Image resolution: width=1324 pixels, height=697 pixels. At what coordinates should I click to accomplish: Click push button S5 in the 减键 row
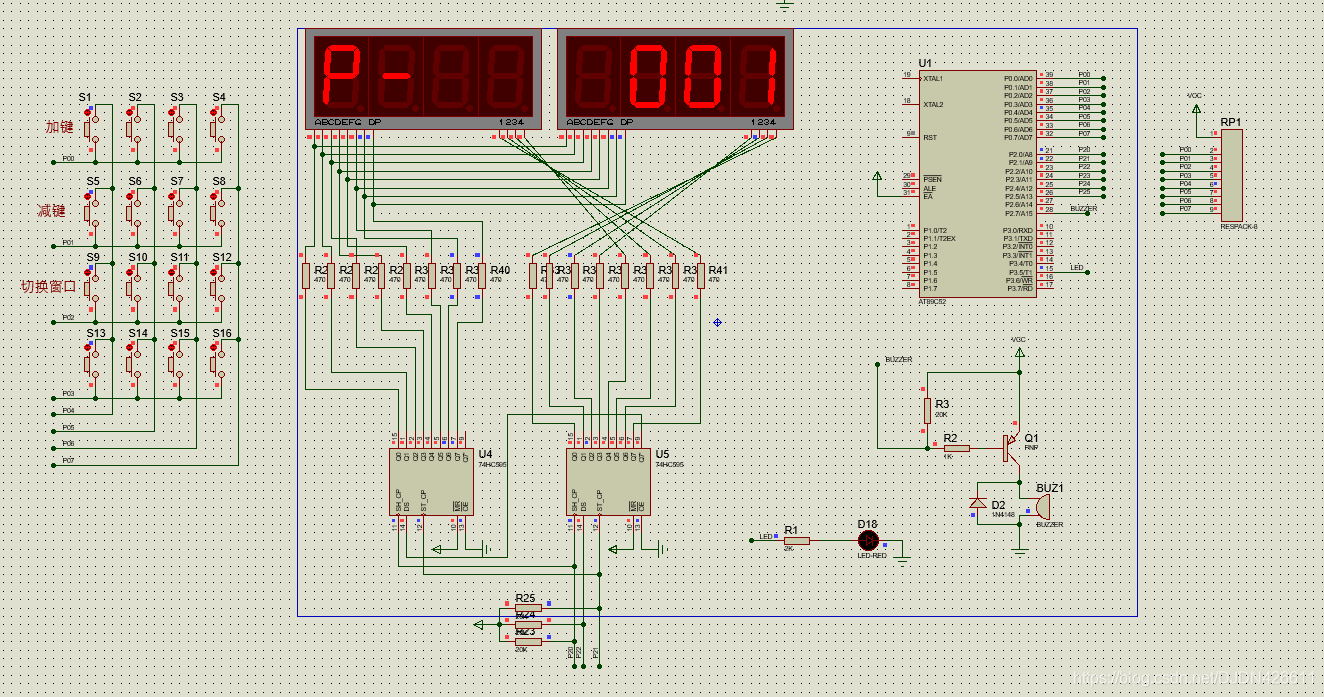(92, 211)
